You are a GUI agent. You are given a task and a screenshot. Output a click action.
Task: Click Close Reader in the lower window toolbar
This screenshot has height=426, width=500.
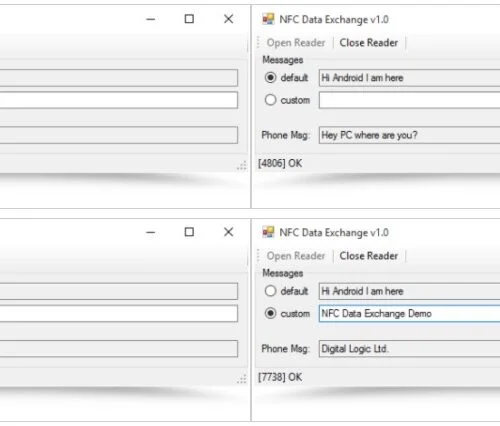[369, 256]
